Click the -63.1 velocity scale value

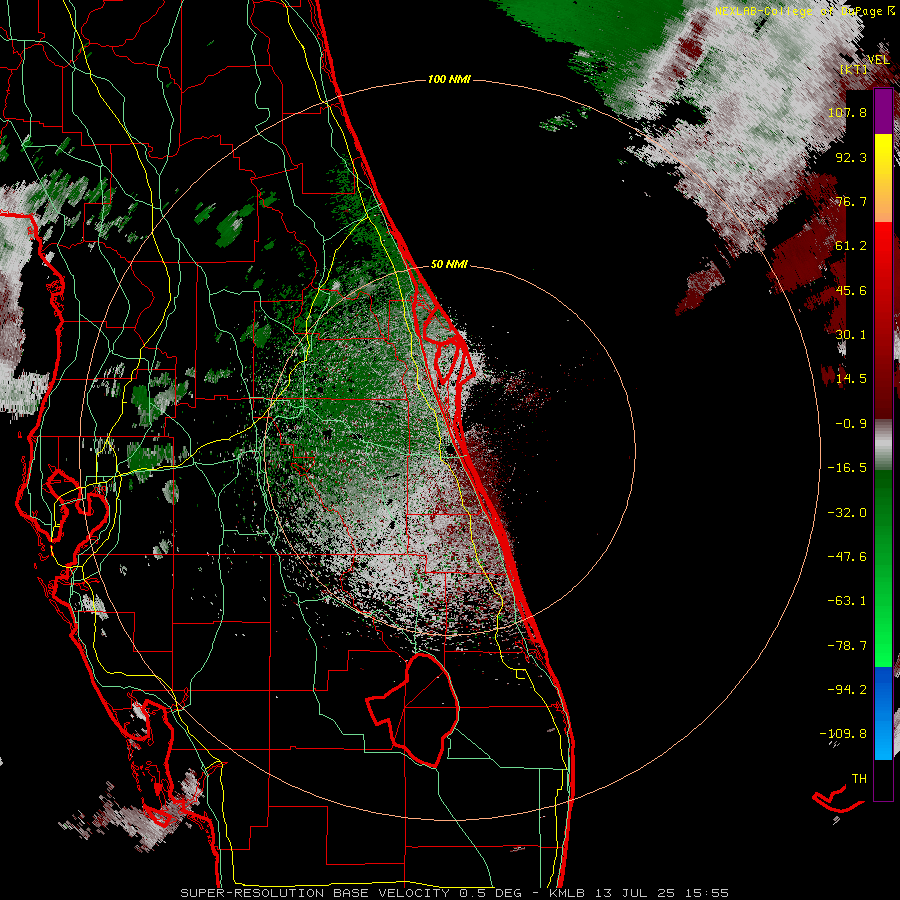[x=847, y=601]
